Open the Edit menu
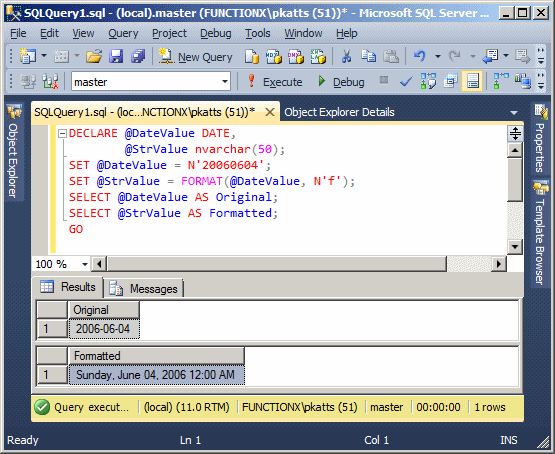Image resolution: width=555 pixels, height=454 pixels. tap(49, 33)
